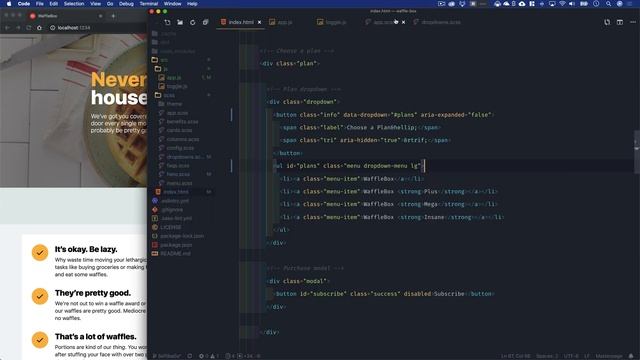640x360 pixels.
Task: Collapse the src folder
Action: pyautogui.click(x=159, y=60)
